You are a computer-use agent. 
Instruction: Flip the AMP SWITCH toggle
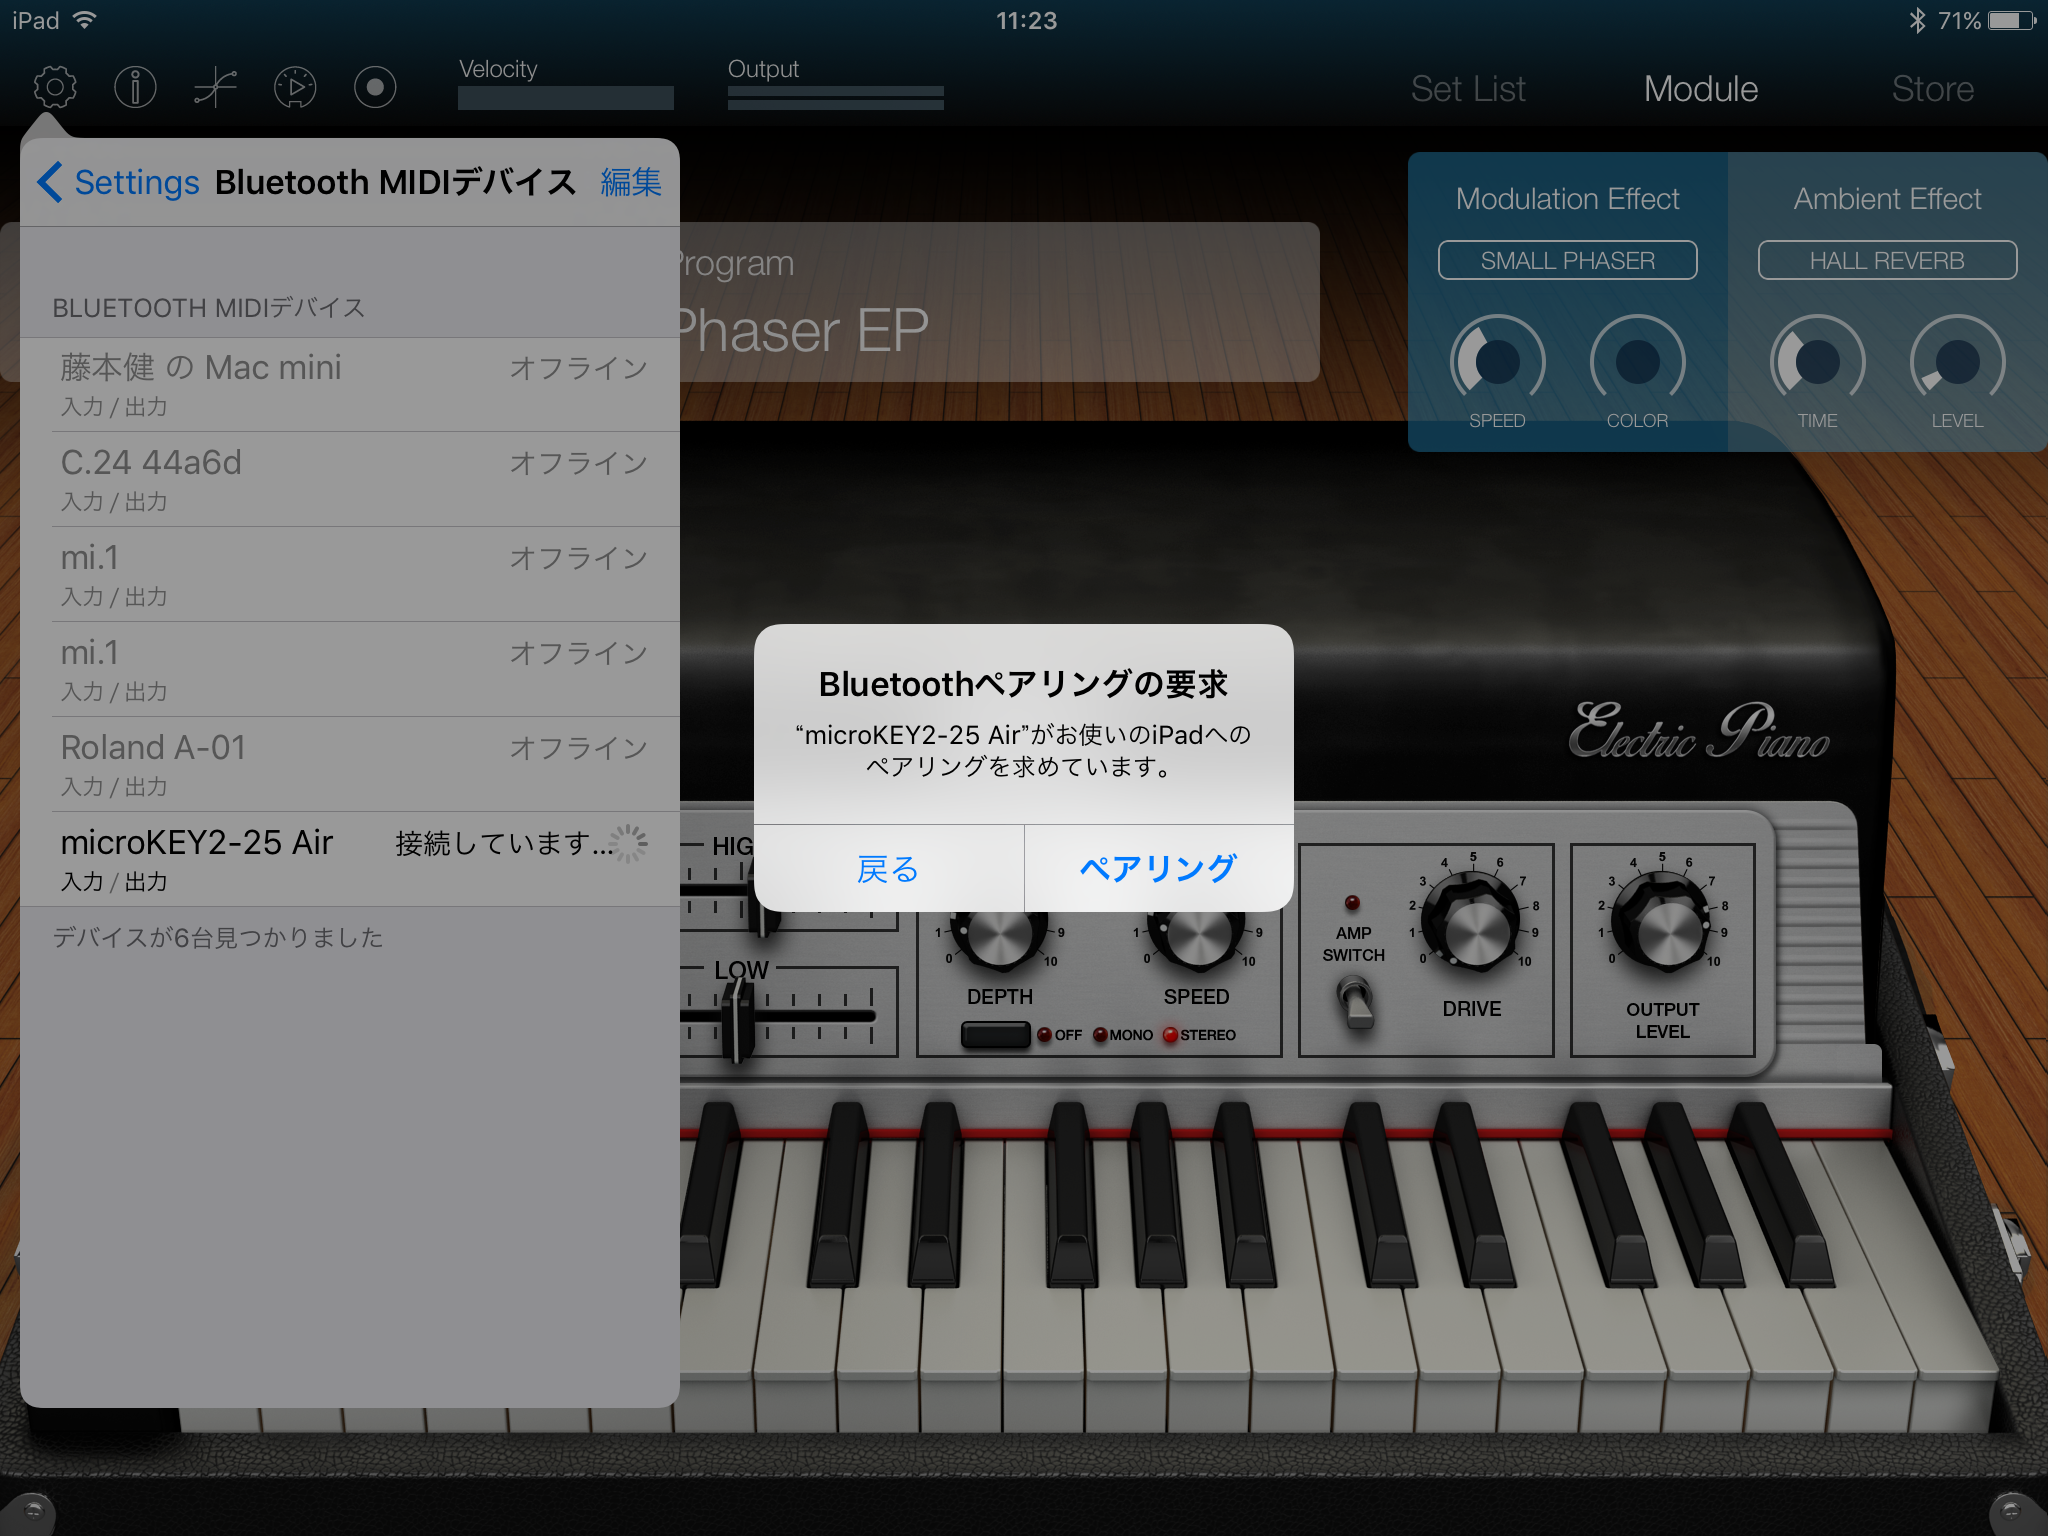[x=1355, y=1003]
